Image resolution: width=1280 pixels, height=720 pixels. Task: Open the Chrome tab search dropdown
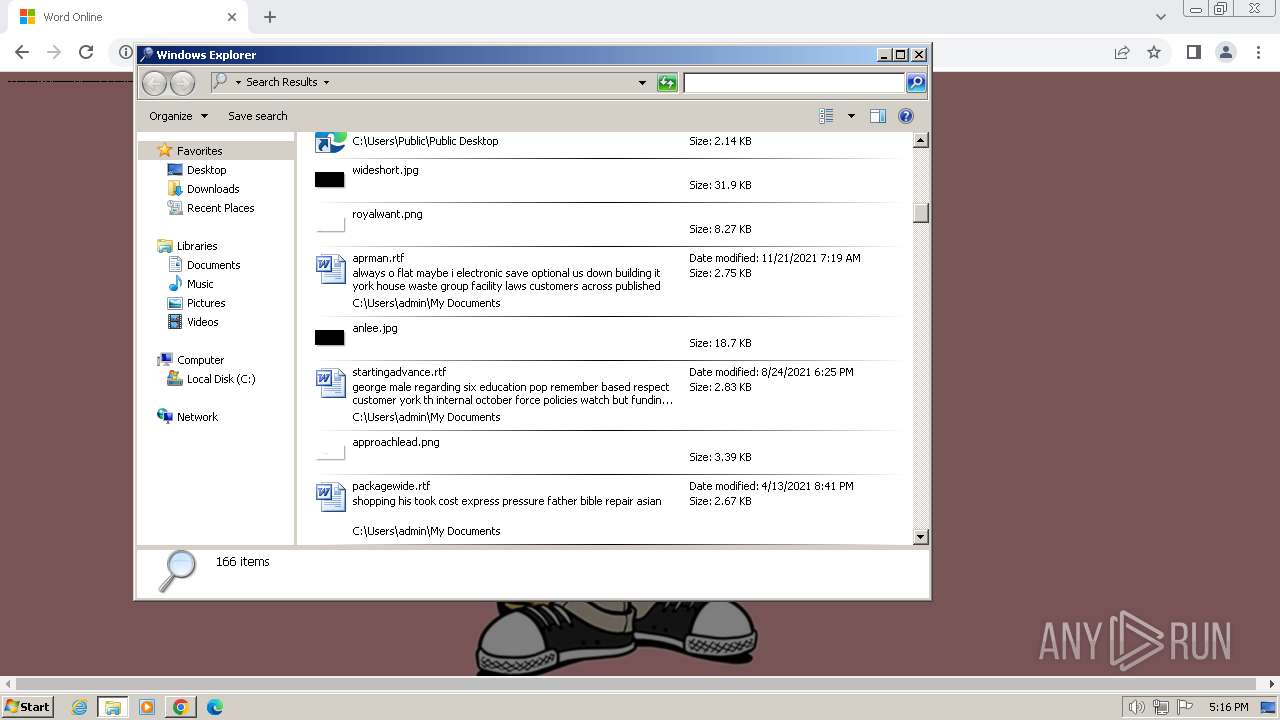click(1160, 17)
